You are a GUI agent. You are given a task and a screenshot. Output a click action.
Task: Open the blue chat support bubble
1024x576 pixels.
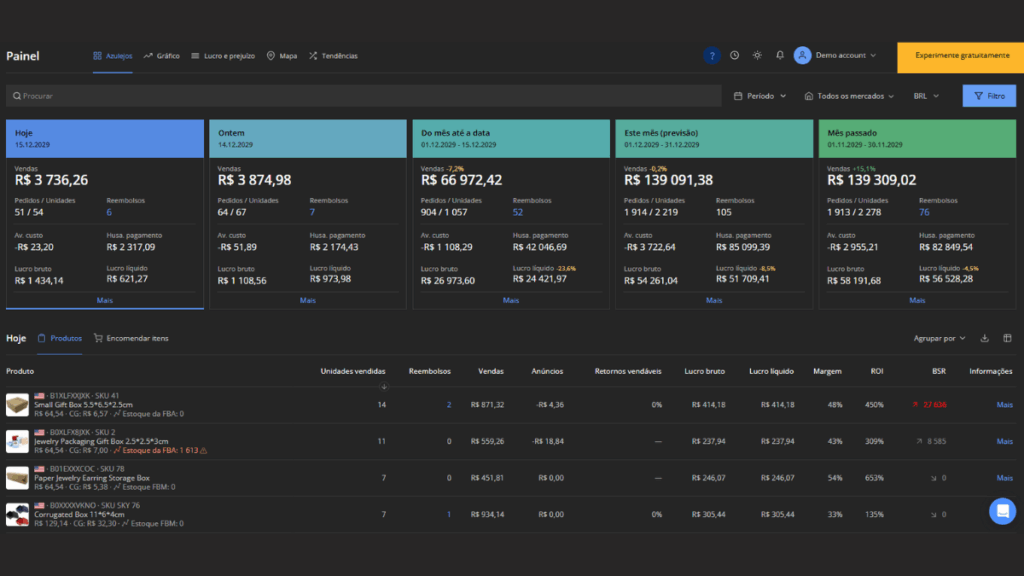click(x=1002, y=510)
